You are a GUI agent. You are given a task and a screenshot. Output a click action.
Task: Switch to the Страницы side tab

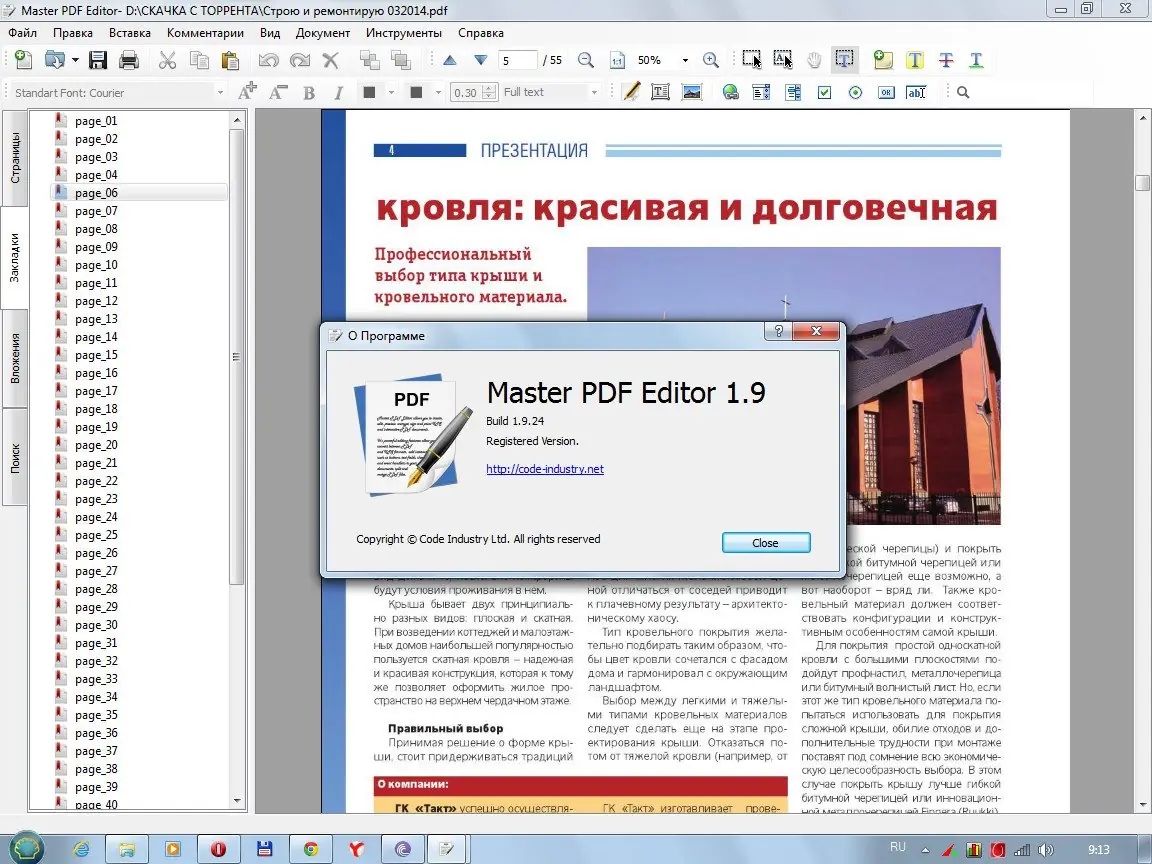pyautogui.click(x=15, y=158)
